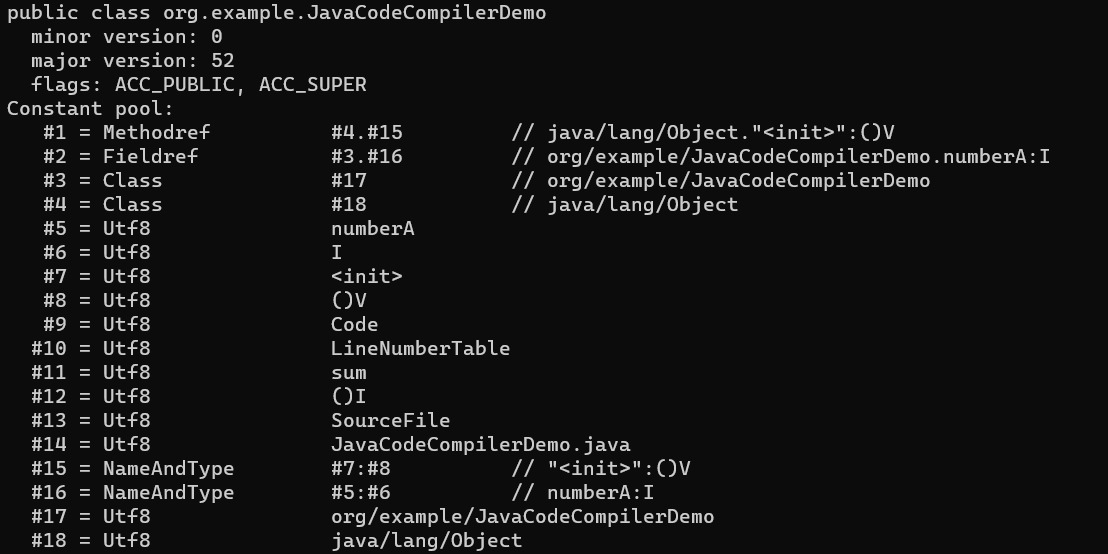Click the Code Utf8 value at #9
Screen dimensions: 1108x554
tap(354, 325)
